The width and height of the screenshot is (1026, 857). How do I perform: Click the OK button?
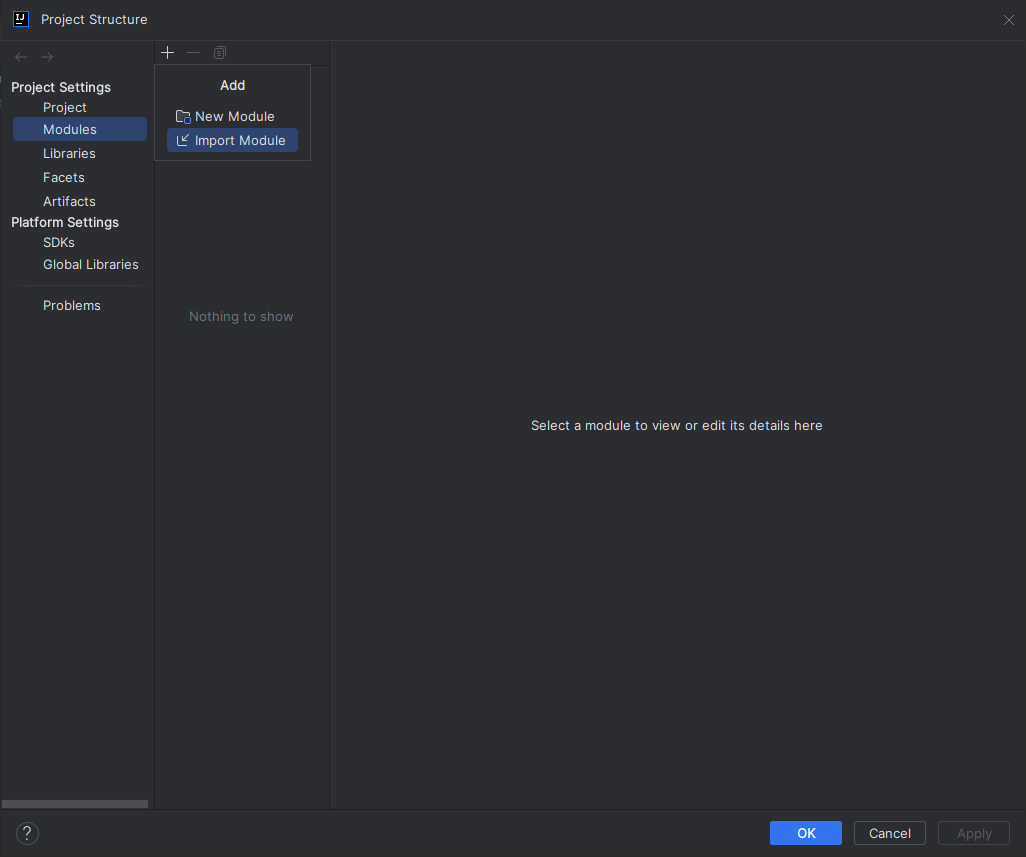pos(805,833)
